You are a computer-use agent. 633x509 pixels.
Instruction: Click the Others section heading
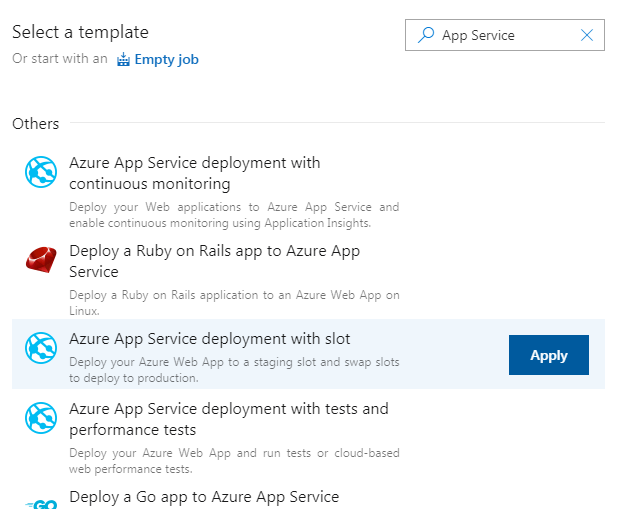tap(36, 124)
